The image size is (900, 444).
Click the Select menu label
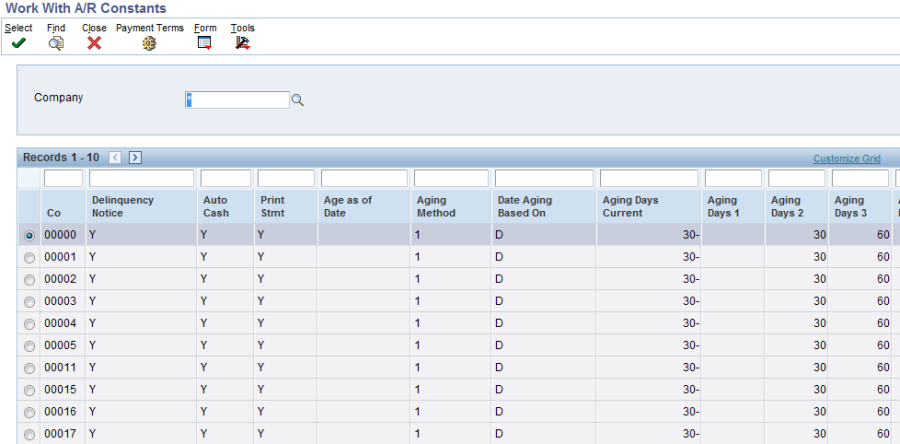coord(18,28)
